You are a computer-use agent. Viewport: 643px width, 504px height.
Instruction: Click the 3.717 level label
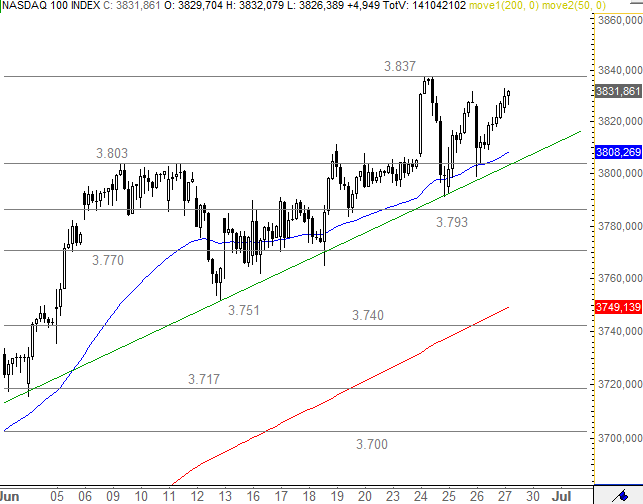pos(204,379)
